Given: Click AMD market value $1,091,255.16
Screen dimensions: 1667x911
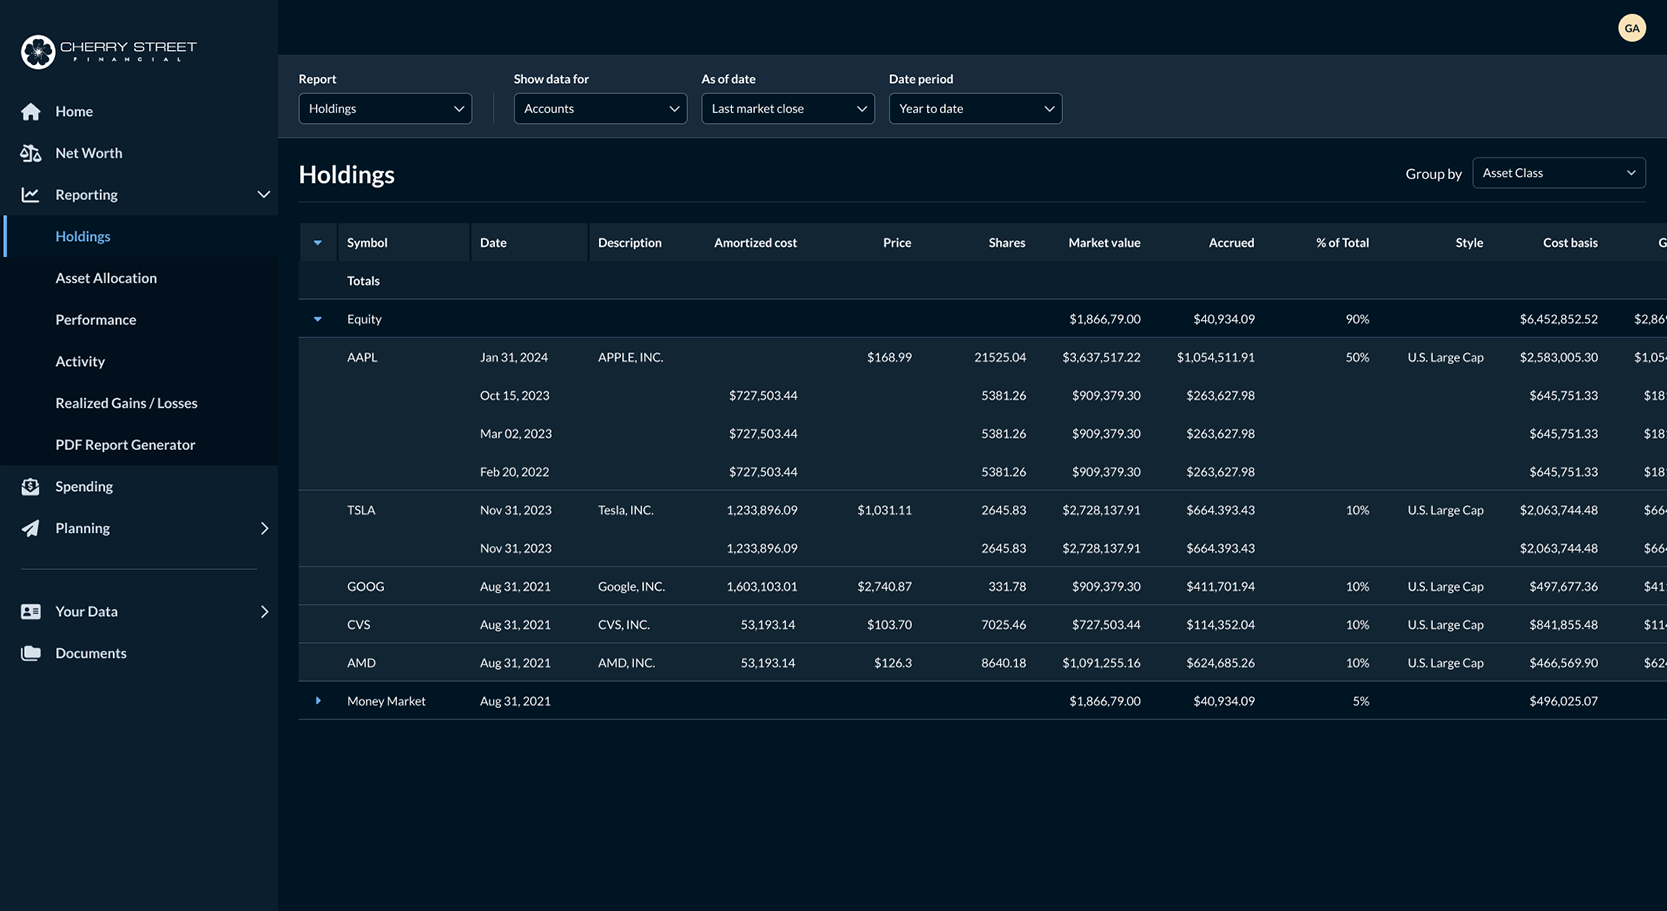Looking at the screenshot, I should tap(1101, 663).
